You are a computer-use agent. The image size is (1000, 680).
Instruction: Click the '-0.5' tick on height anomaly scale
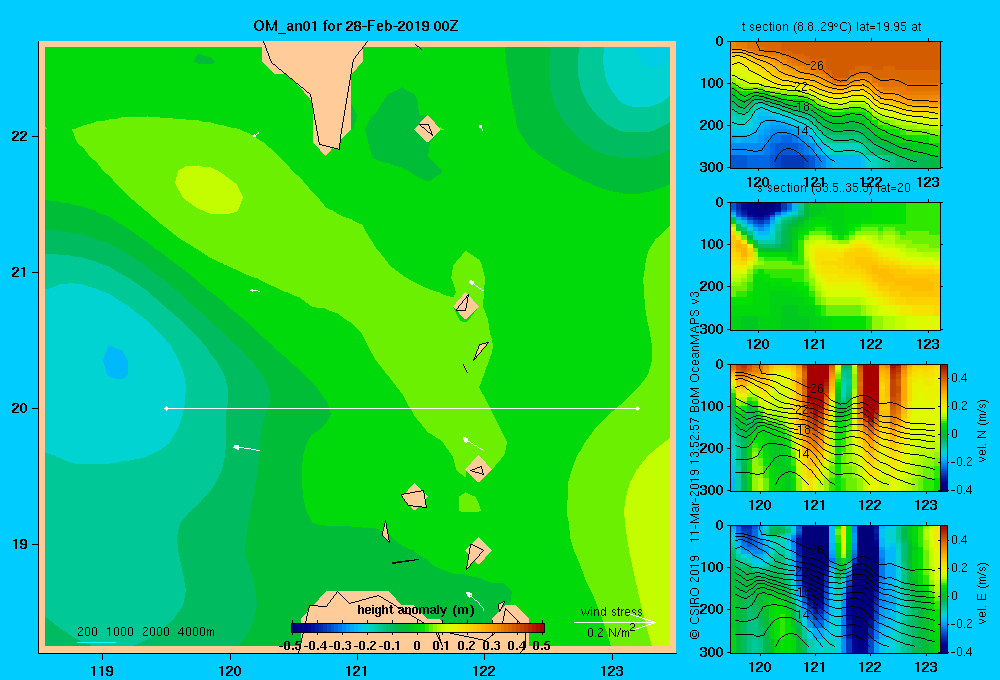(290, 646)
